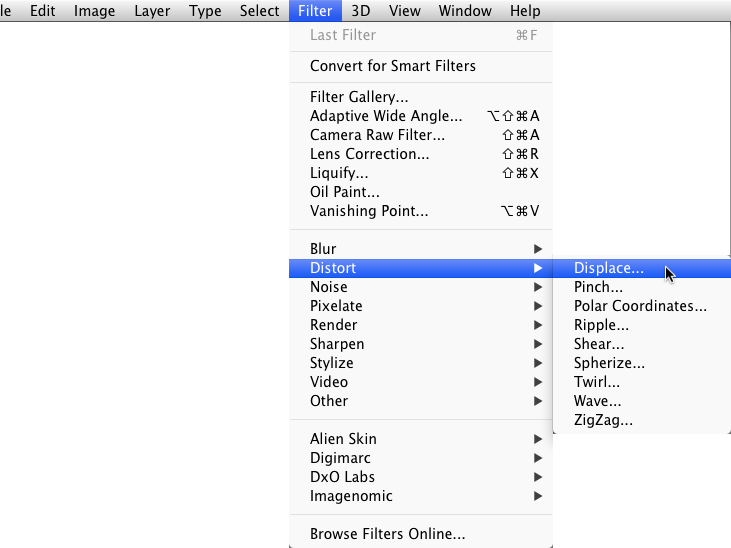
Task: Open the Alien Skin plugin submenu
Action: 343,439
